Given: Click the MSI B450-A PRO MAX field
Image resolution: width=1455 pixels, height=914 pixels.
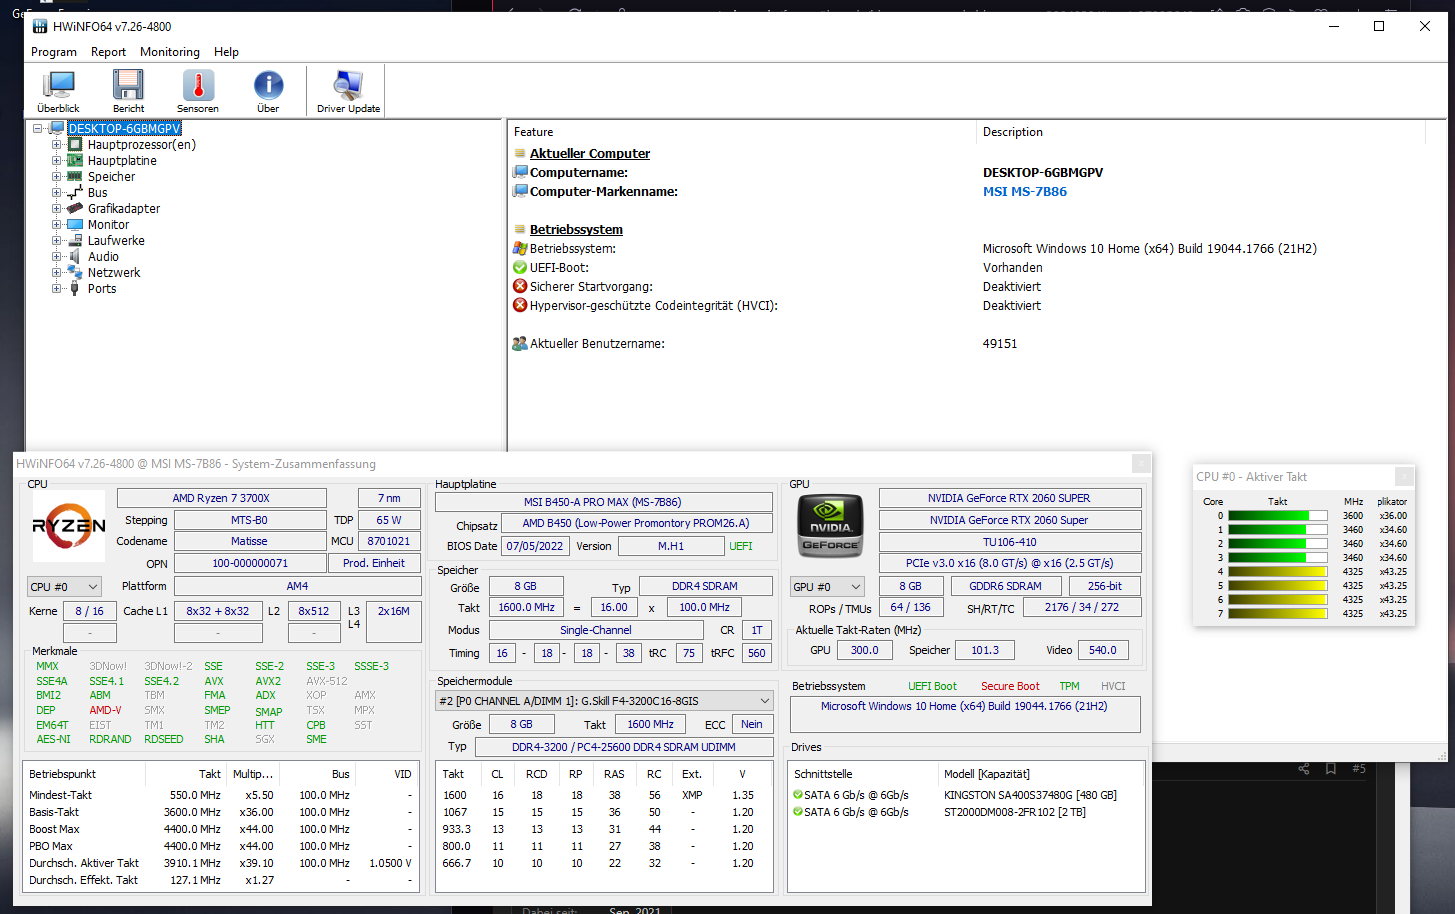Looking at the screenshot, I should [x=603, y=502].
